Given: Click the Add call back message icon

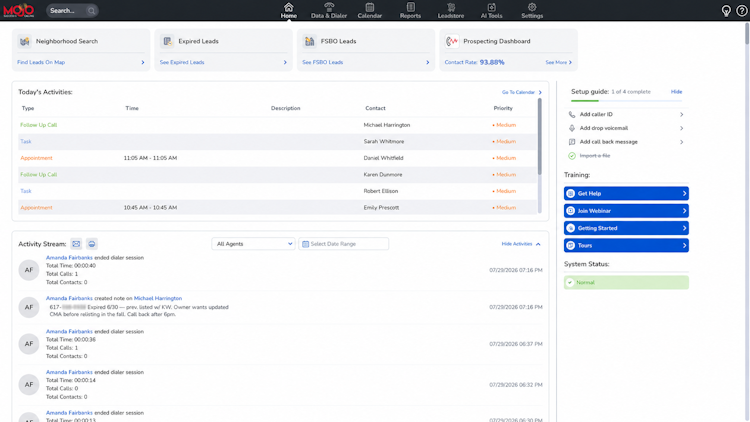Looking at the screenshot, I should click(x=572, y=142).
